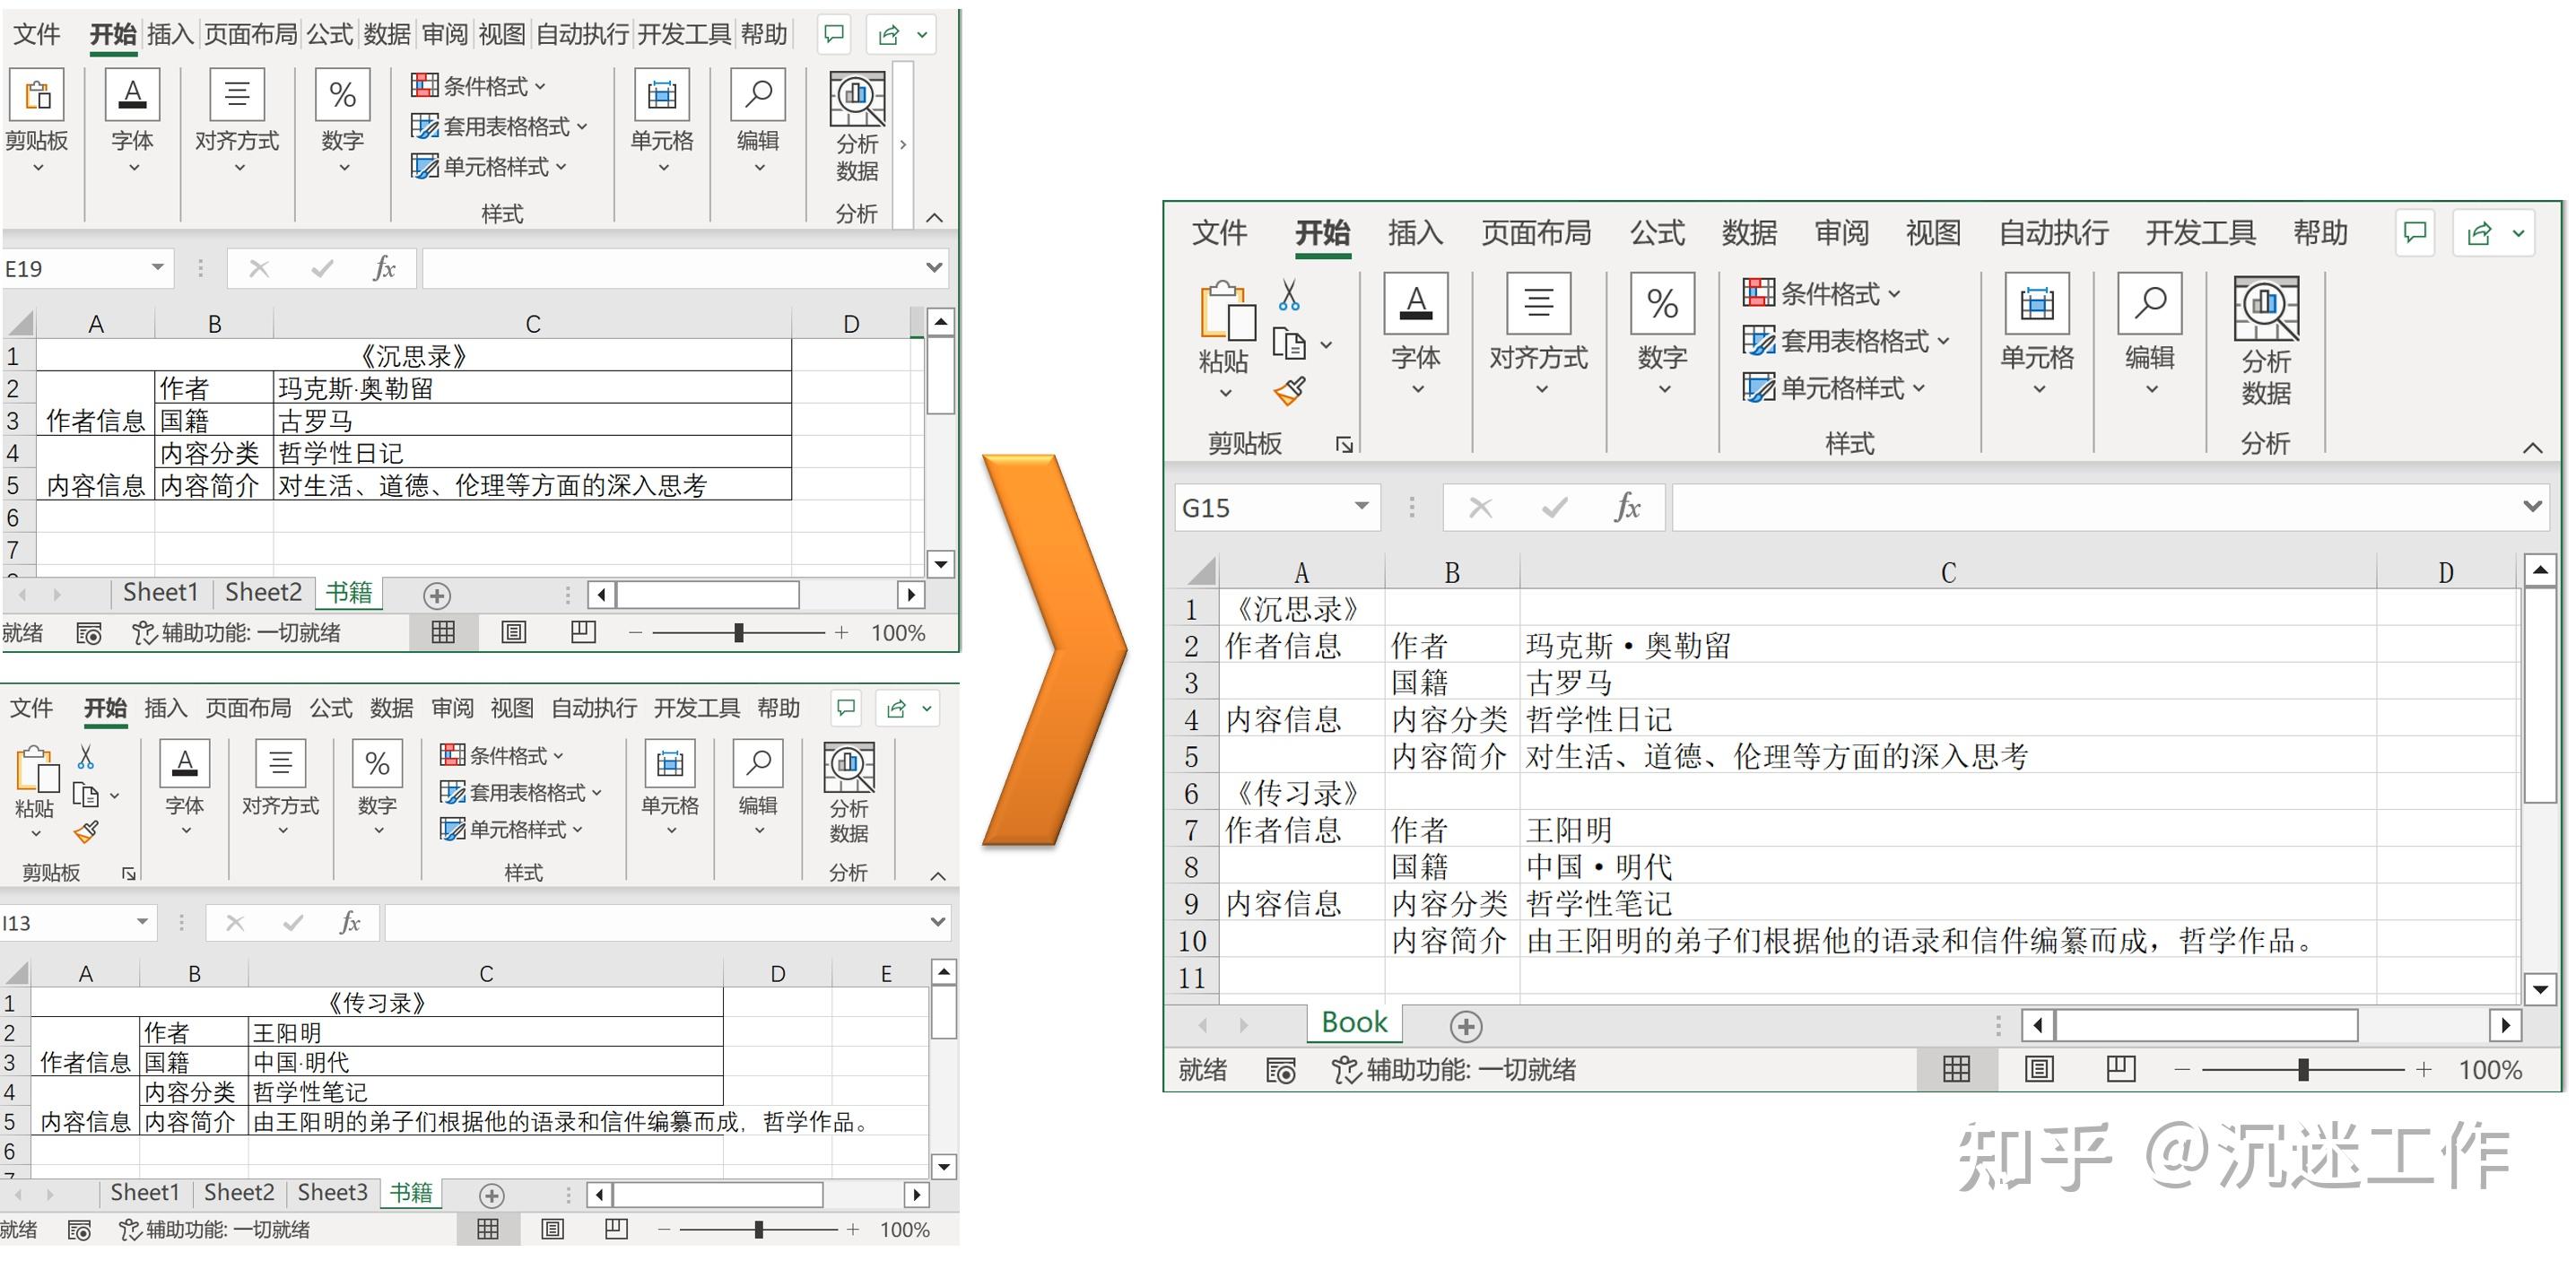The width and height of the screenshot is (2576, 1261).
Task: Click the 编辑 (Editing) find icon
Action: coord(2149,302)
